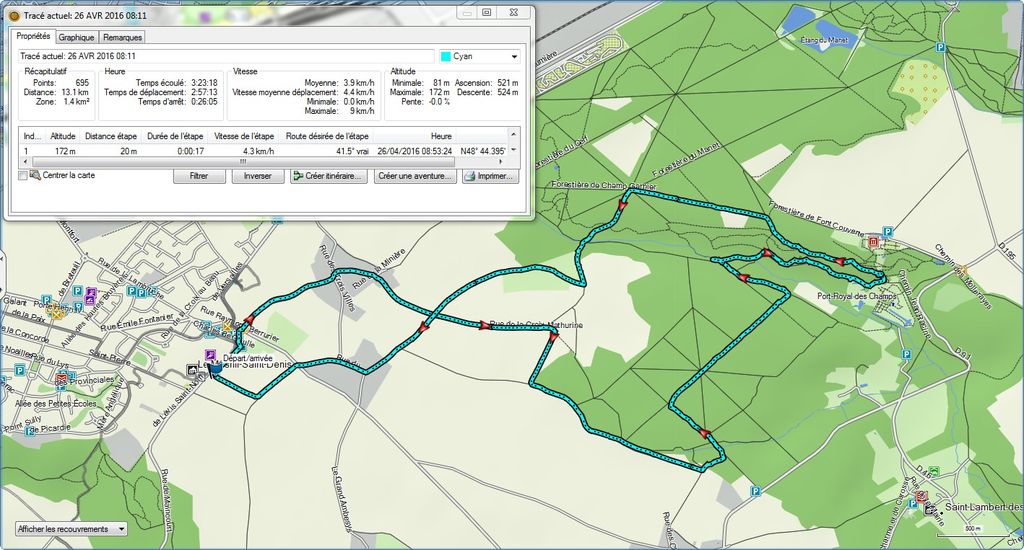Open the Cyan track color dropdown

514,57
